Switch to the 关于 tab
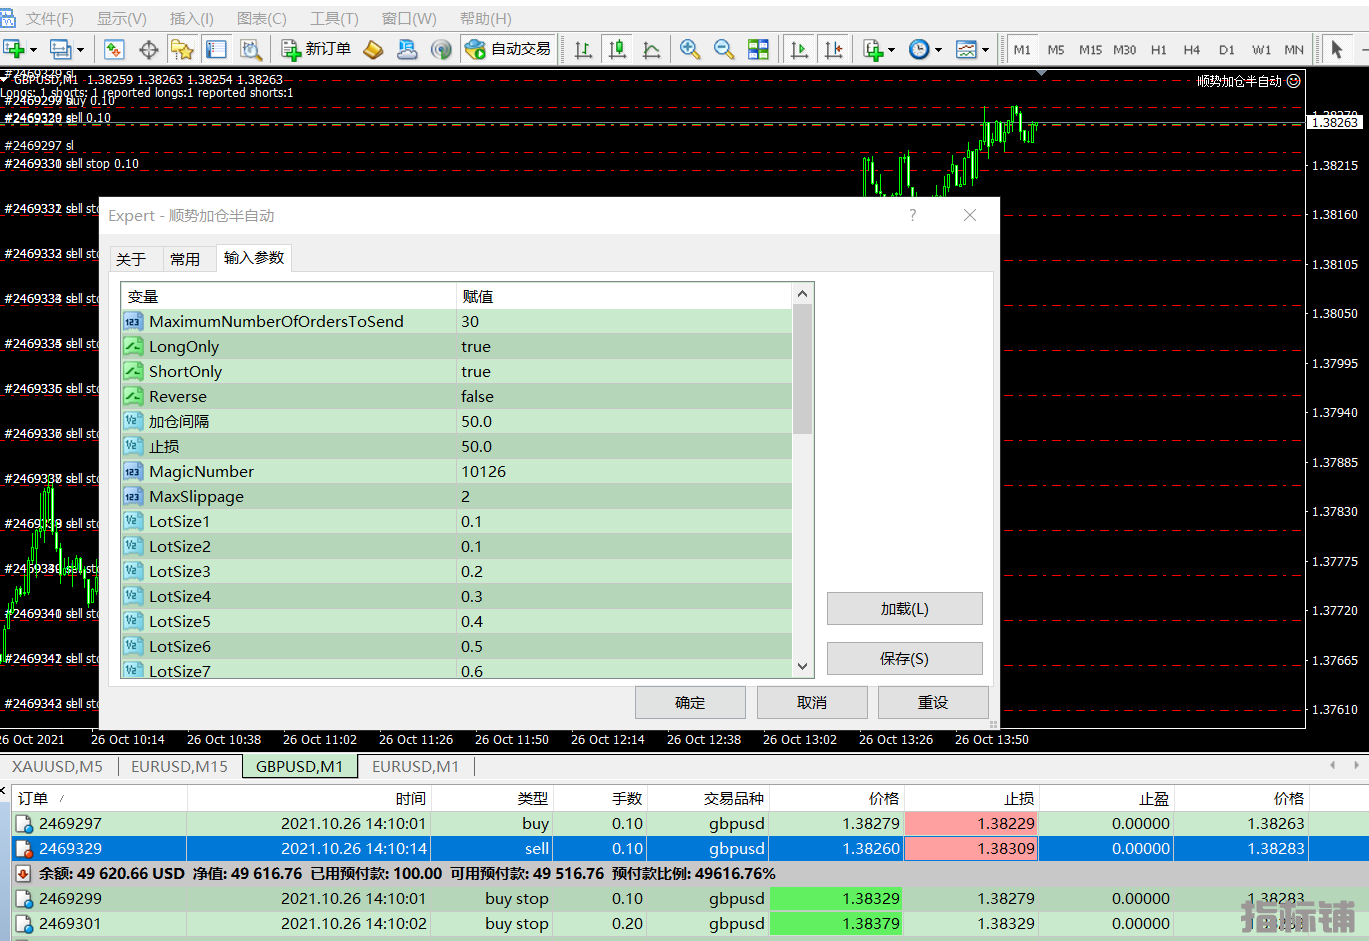 click(131, 259)
